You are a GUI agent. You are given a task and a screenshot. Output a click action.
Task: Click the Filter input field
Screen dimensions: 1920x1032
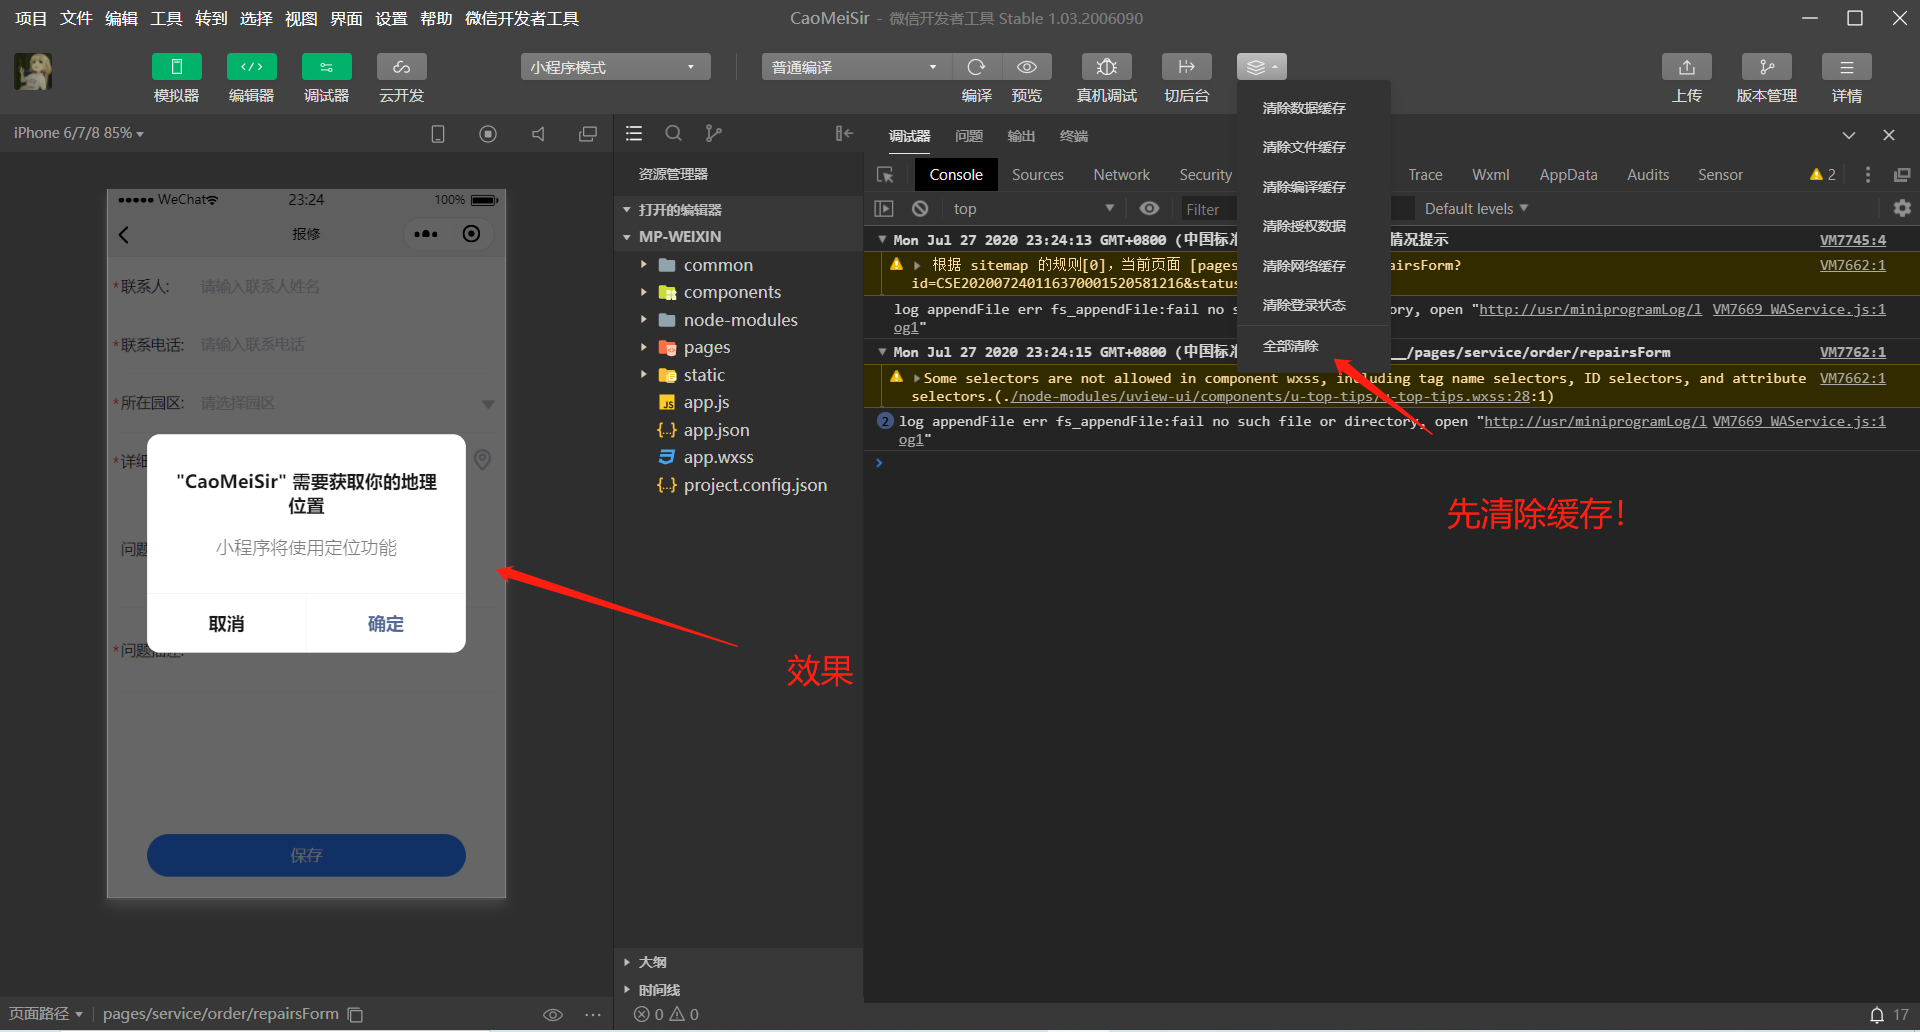tap(1208, 209)
